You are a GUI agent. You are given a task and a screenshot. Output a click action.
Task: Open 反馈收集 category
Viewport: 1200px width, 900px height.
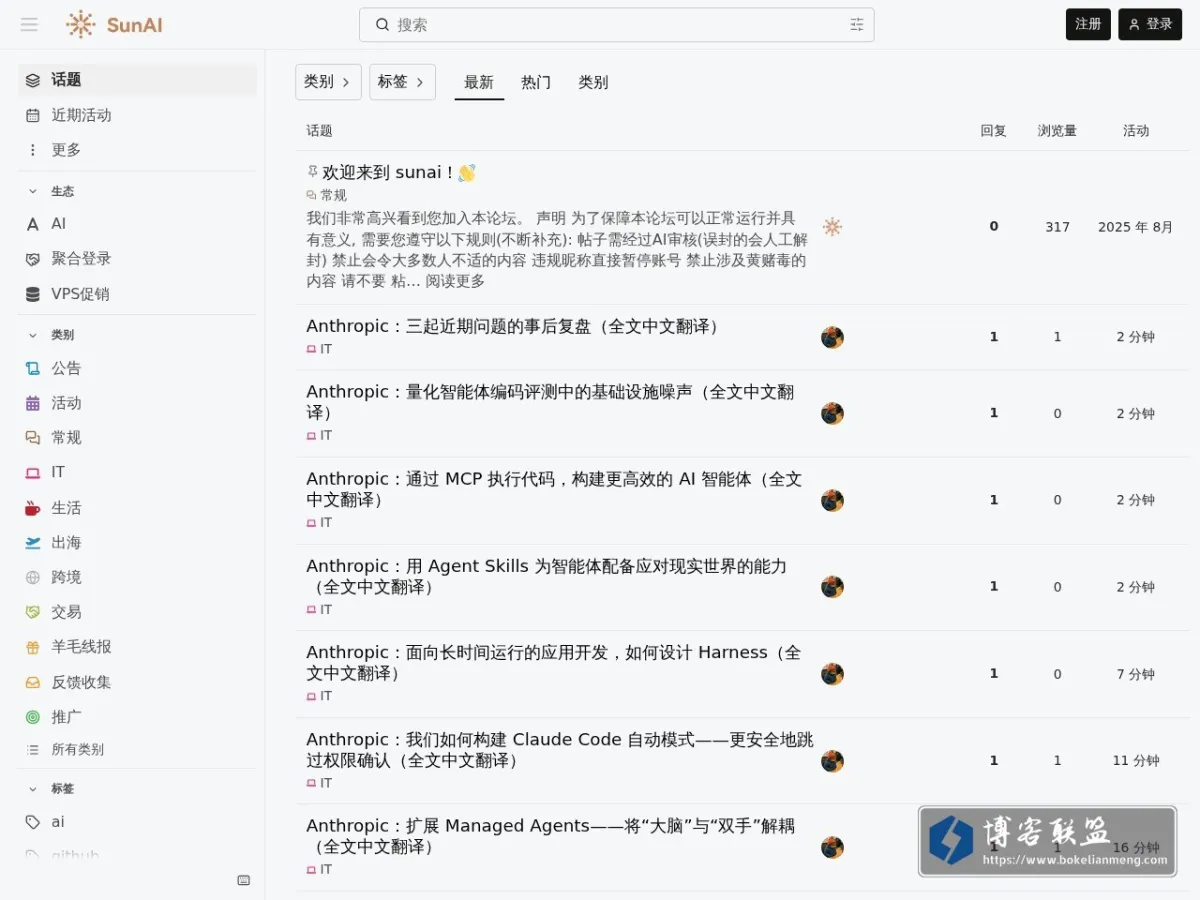point(137,682)
